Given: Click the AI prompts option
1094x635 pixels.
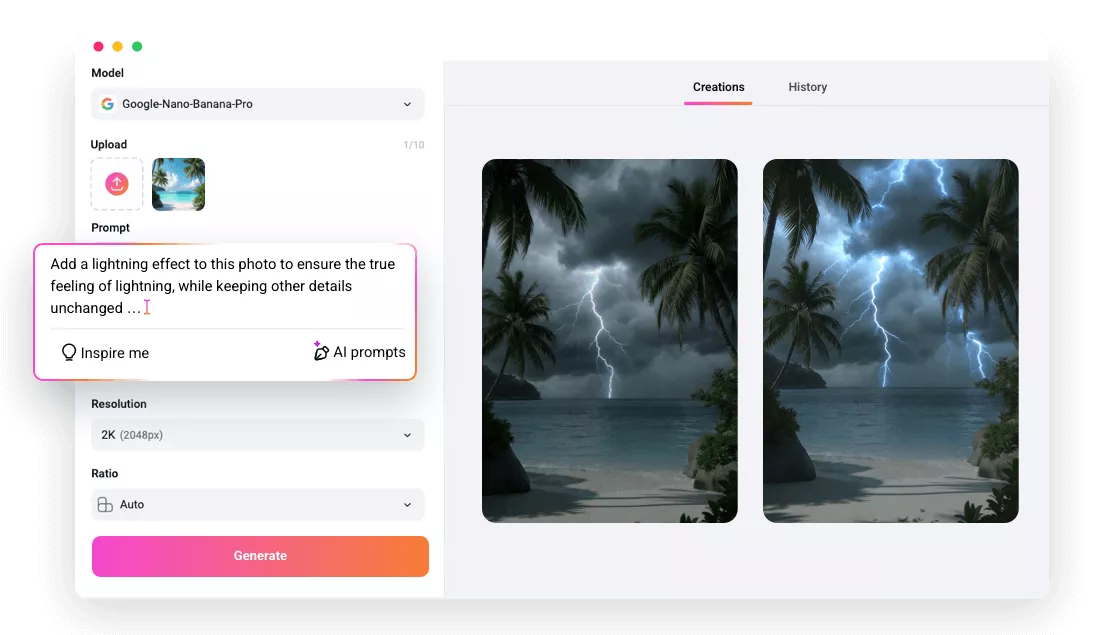Looking at the screenshot, I should [x=368, y=352].
